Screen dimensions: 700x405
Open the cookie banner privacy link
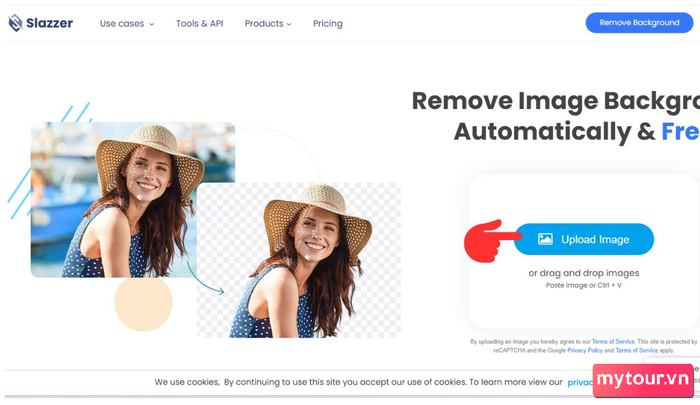pyautogui.click(x=580, y=382)
